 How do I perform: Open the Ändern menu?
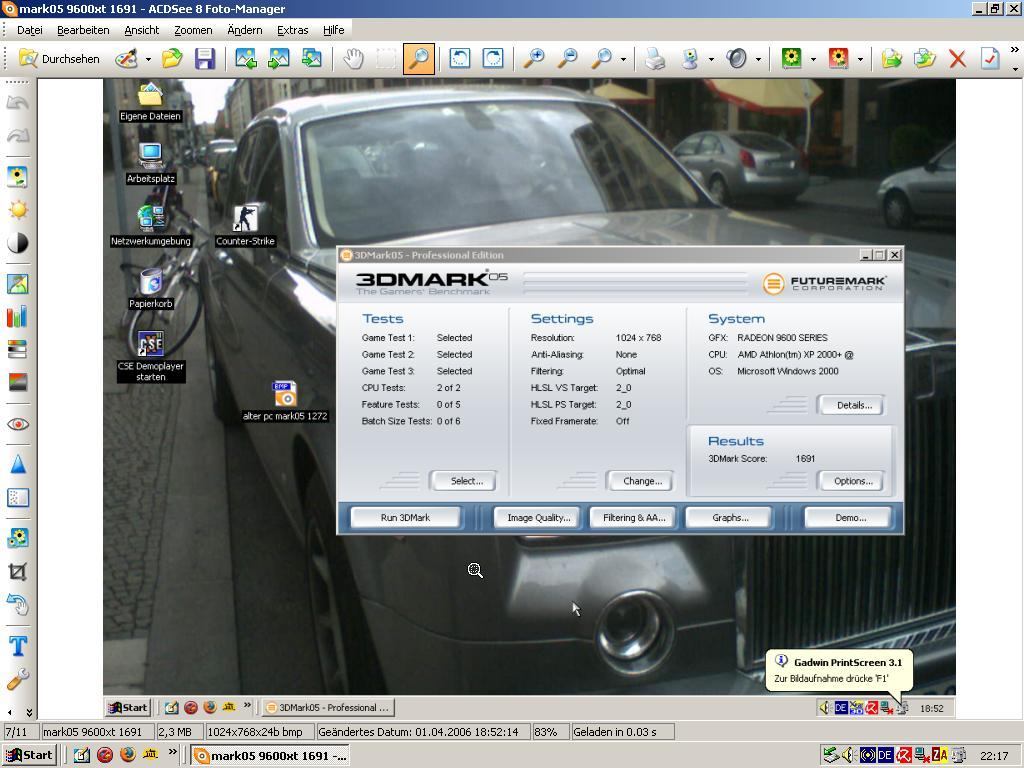tap(245, 30)
